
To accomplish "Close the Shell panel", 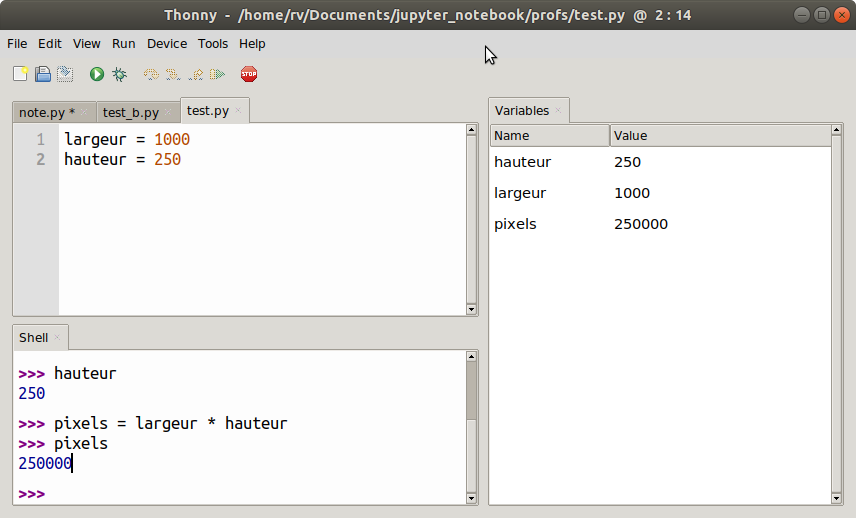I will point(57,337).
